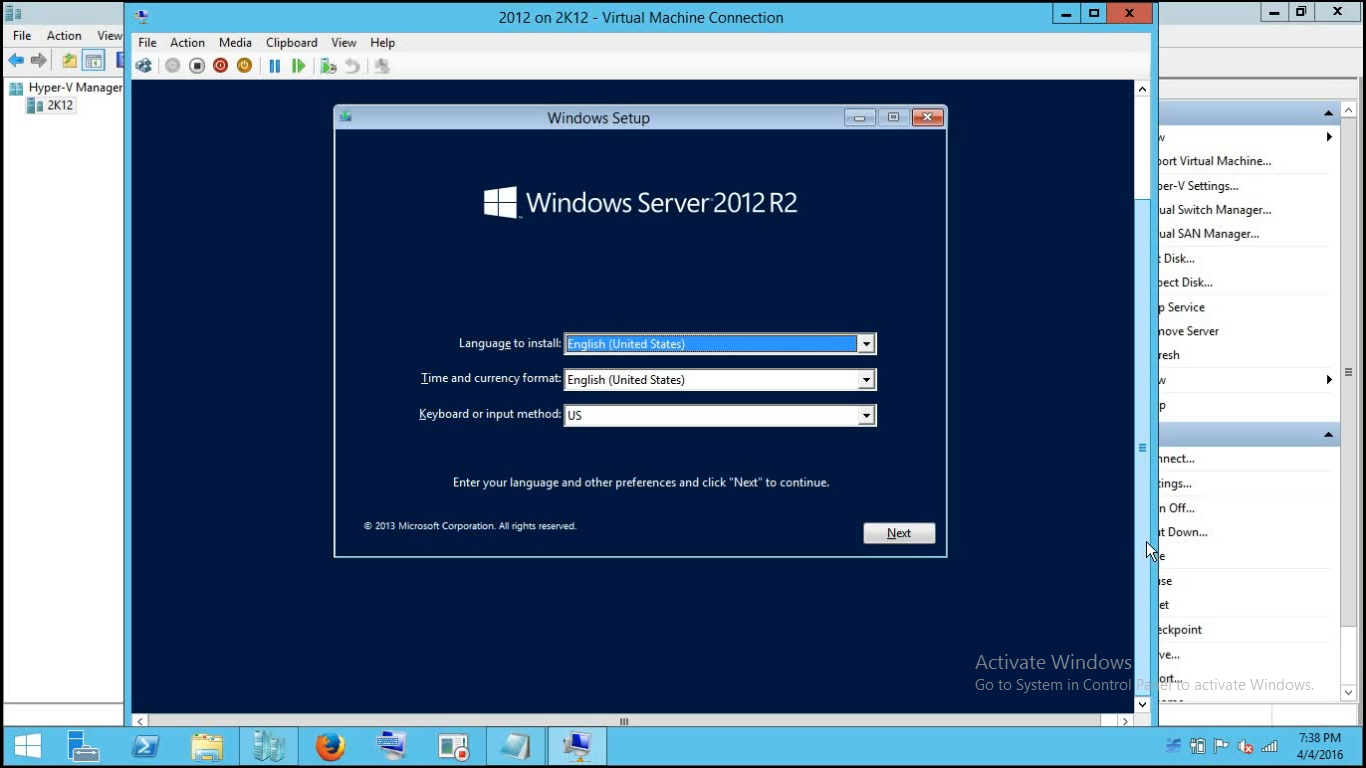Click the green Reset VM toolbar icon

click(x=298, y=66)
